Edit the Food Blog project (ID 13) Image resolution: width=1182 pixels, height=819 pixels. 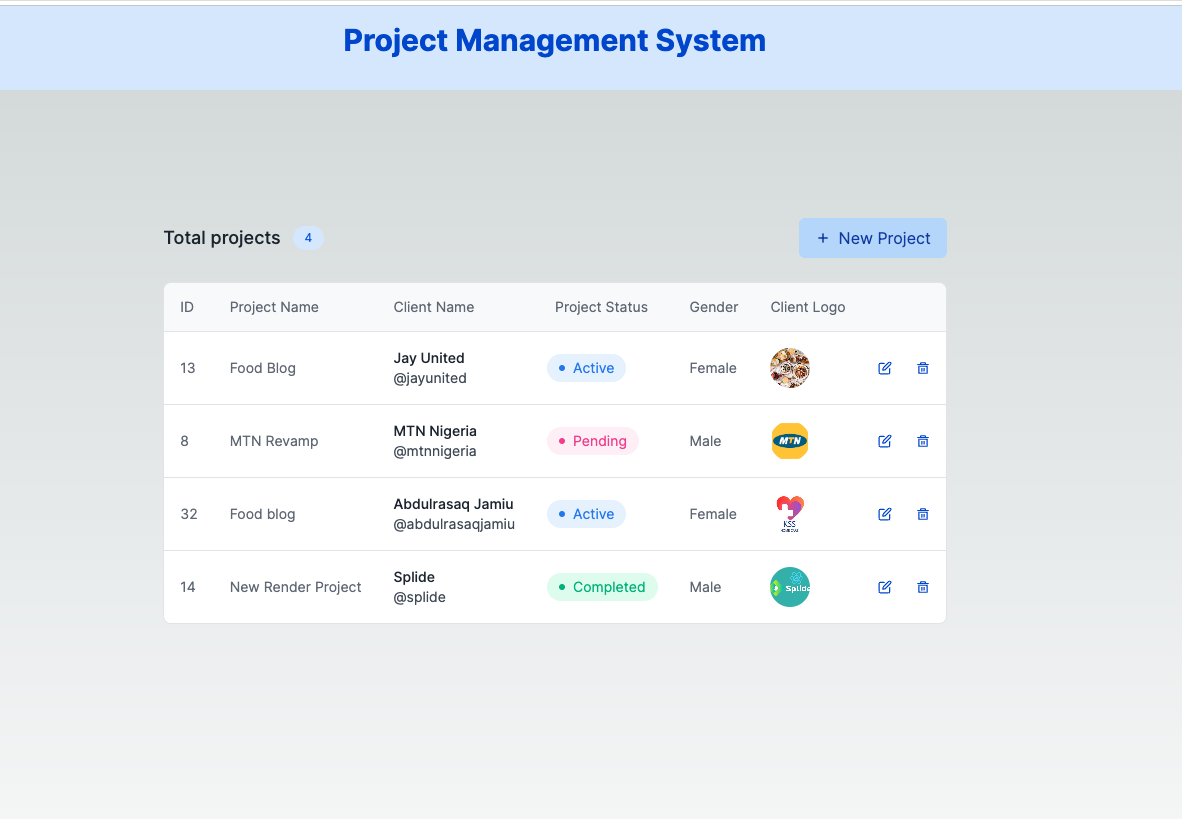coord(884,368)
